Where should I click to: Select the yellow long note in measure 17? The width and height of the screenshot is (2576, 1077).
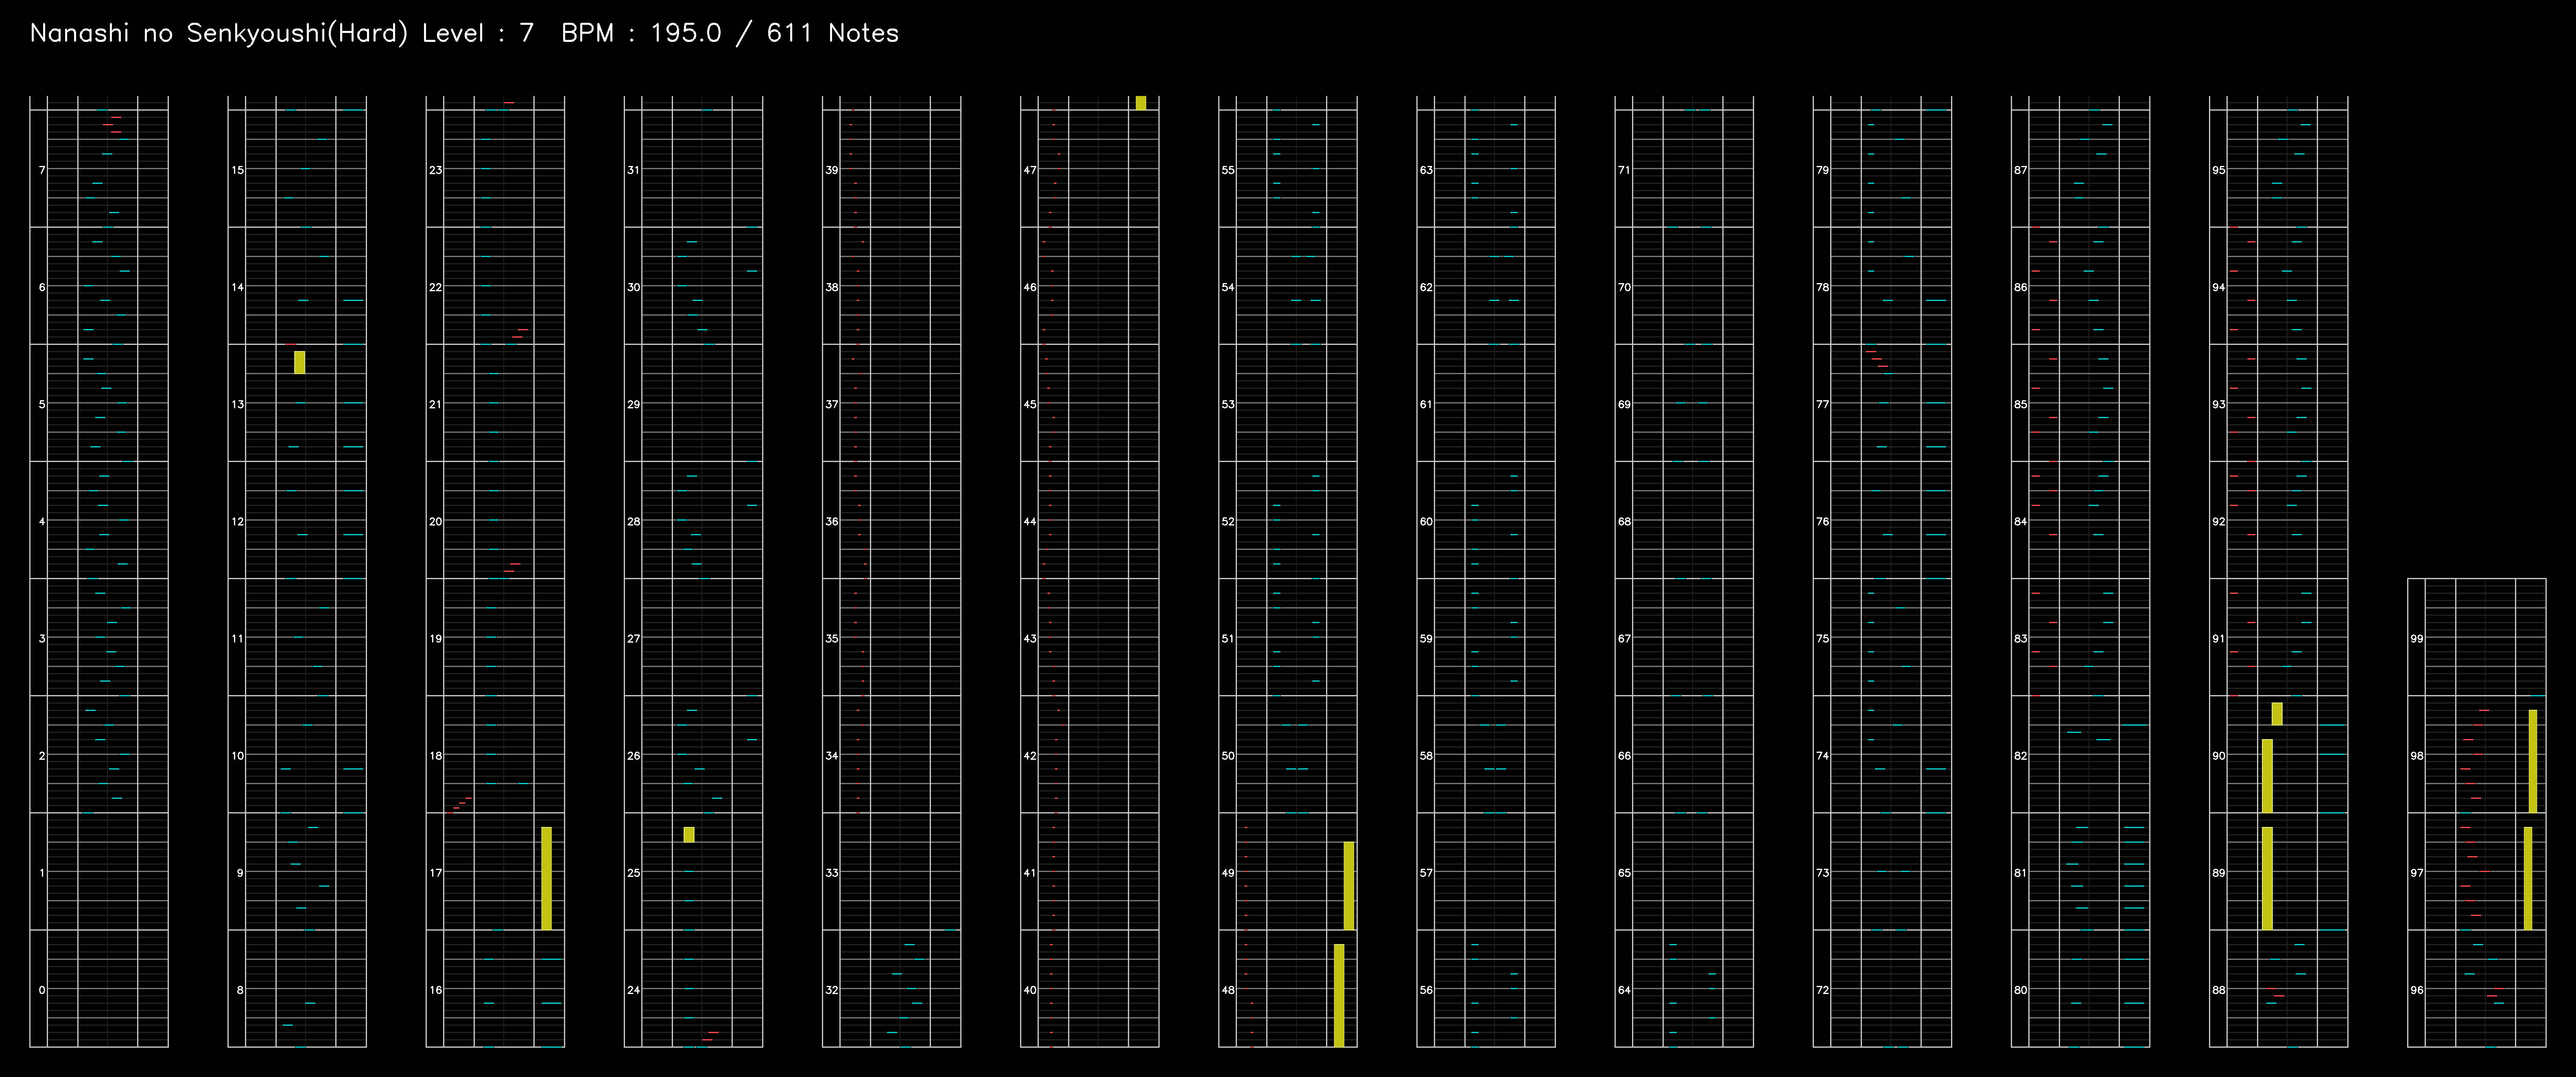(546, 878)
